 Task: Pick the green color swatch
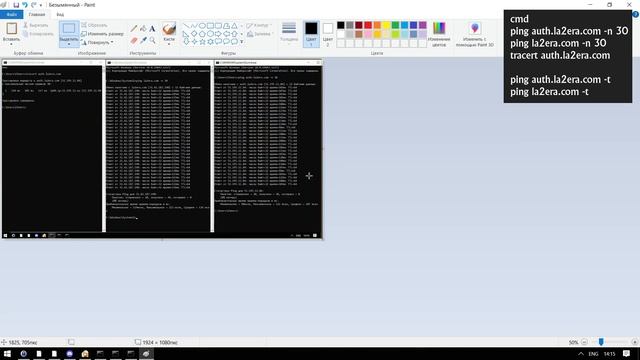point(396,25)
